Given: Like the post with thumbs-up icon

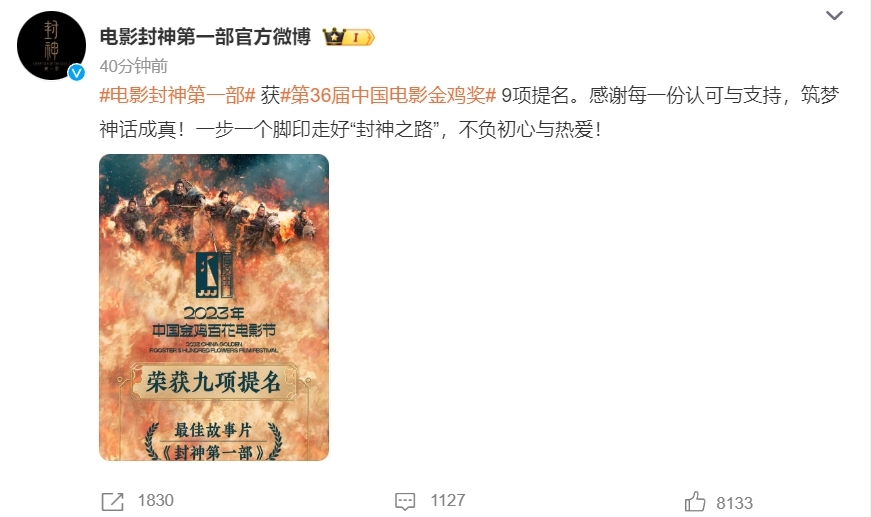Looking at the screenshot, I should pos(695,501).
